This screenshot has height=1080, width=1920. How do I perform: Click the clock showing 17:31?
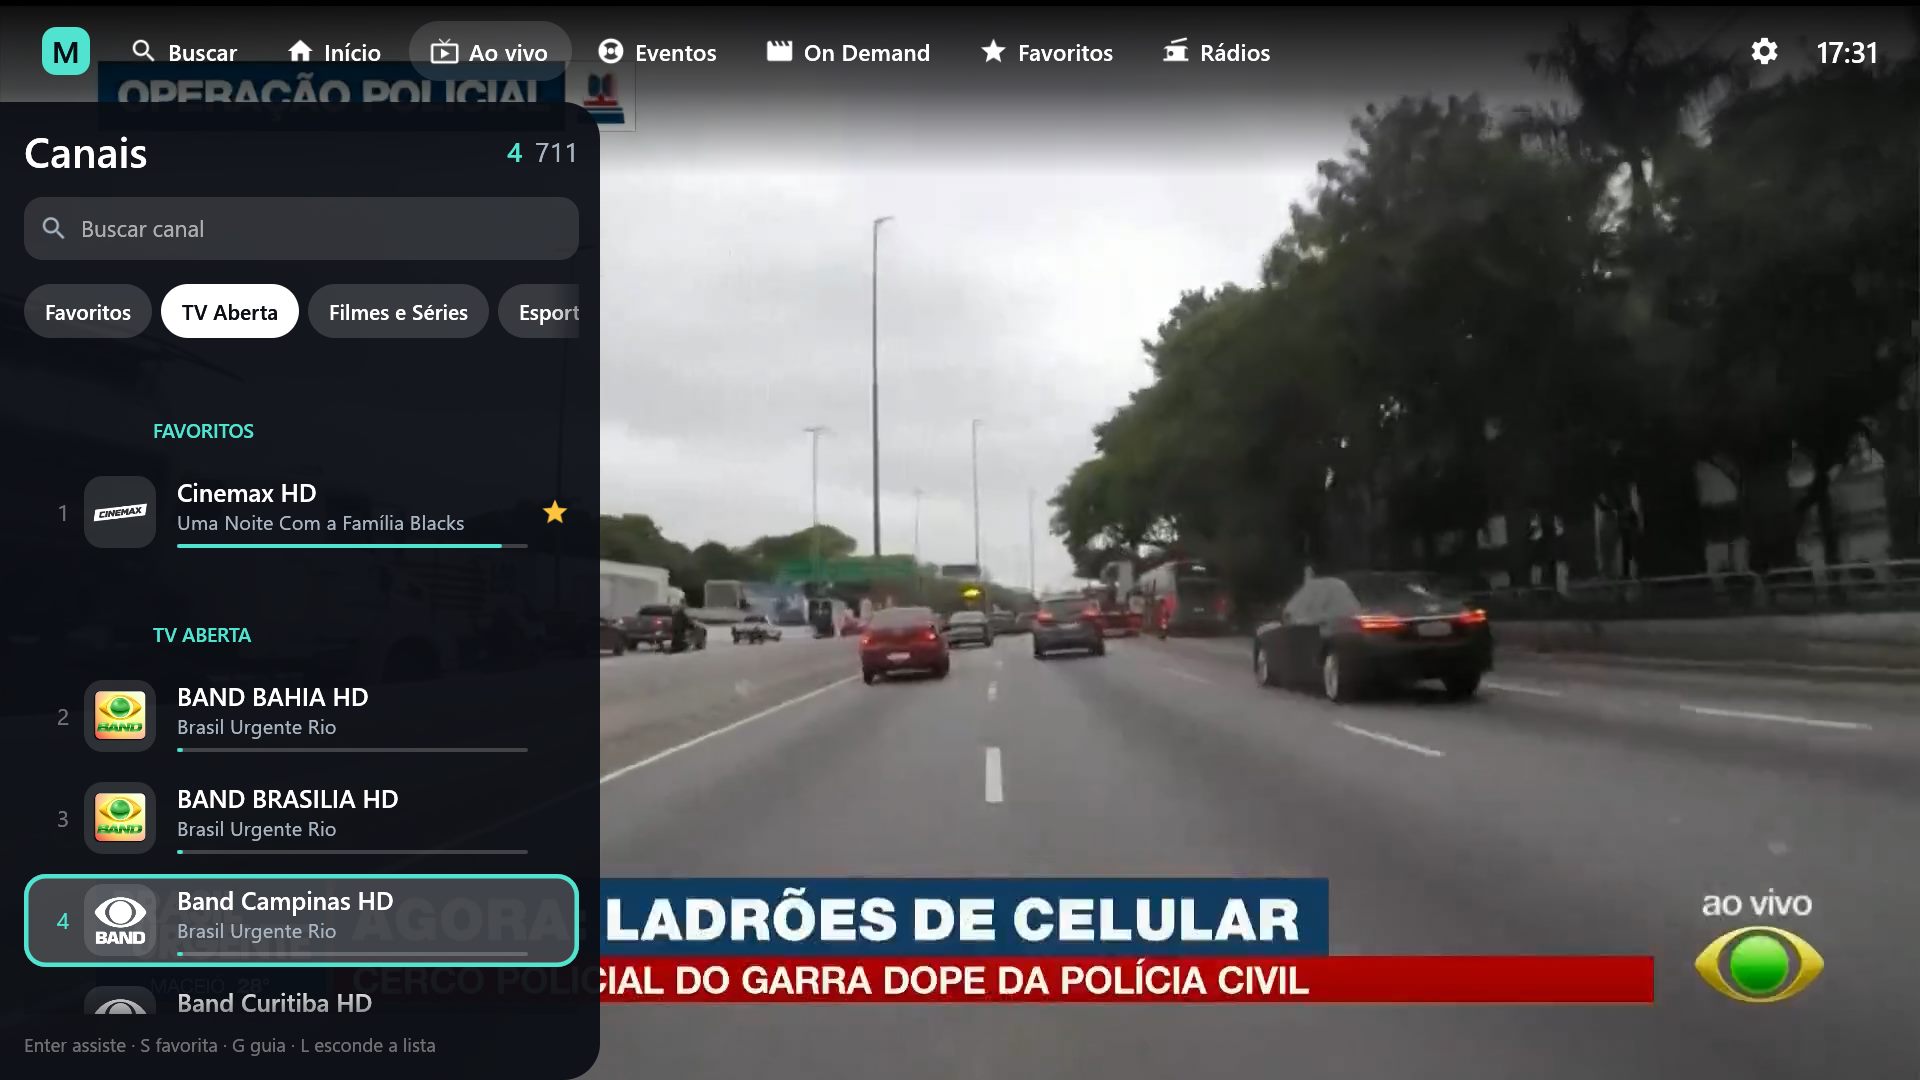(1847, 52)
